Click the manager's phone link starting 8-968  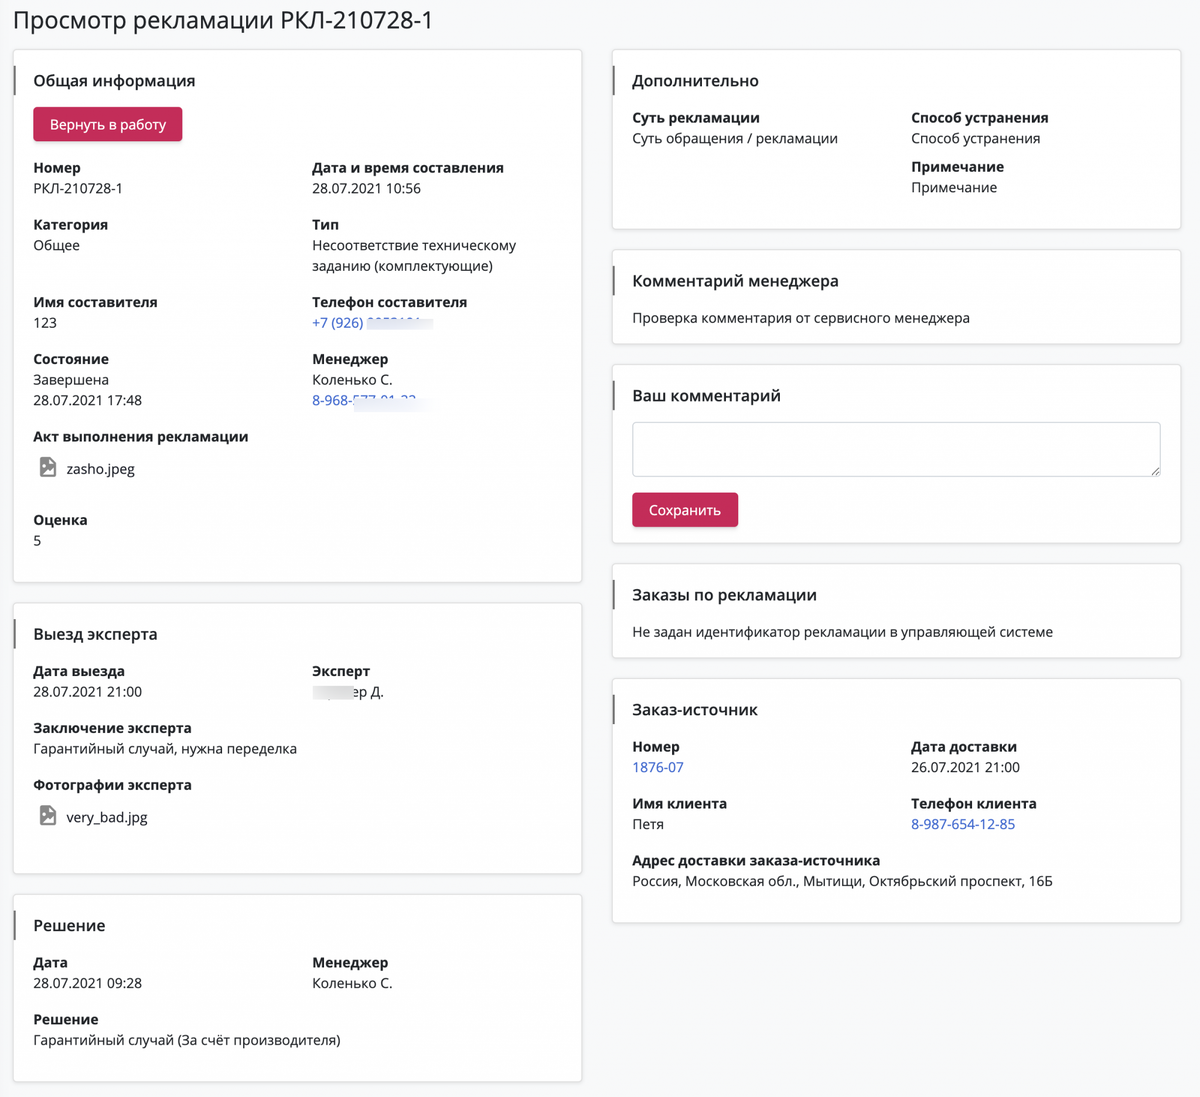[331, 400]
